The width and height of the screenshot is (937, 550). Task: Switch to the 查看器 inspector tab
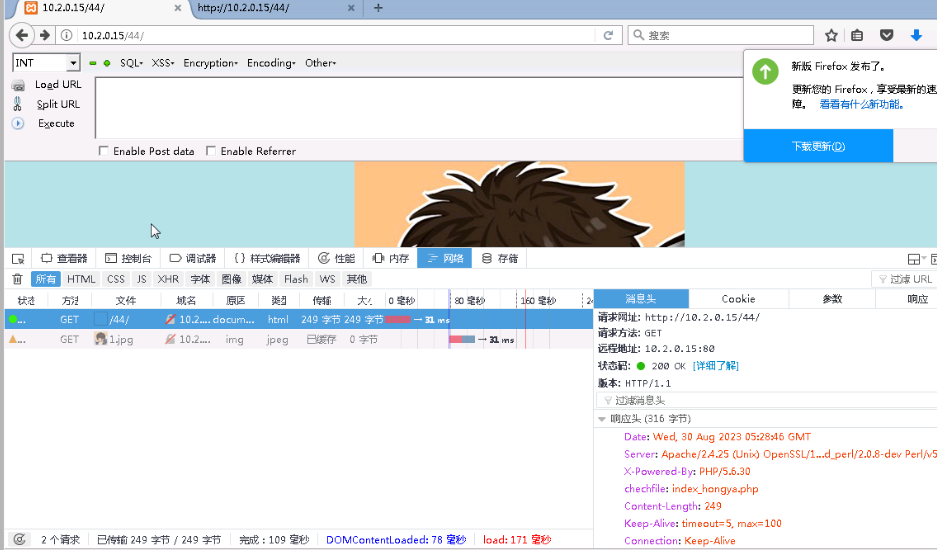pyautogui.click(x=64, y=258)
